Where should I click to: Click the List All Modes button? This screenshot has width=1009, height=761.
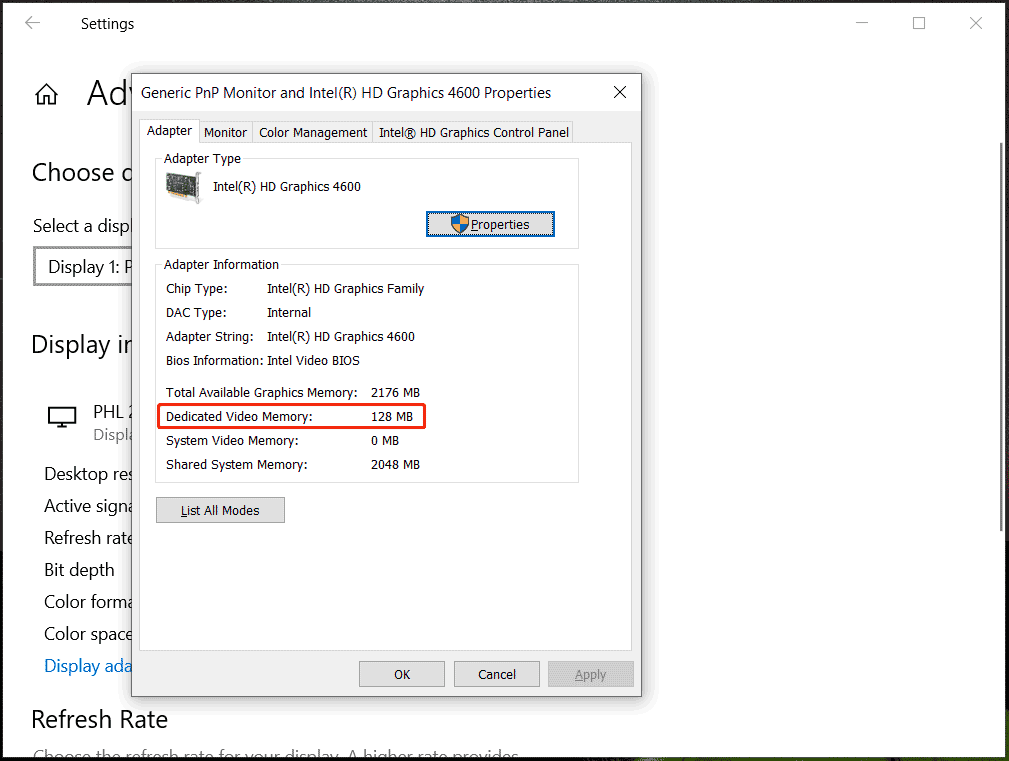220,510
